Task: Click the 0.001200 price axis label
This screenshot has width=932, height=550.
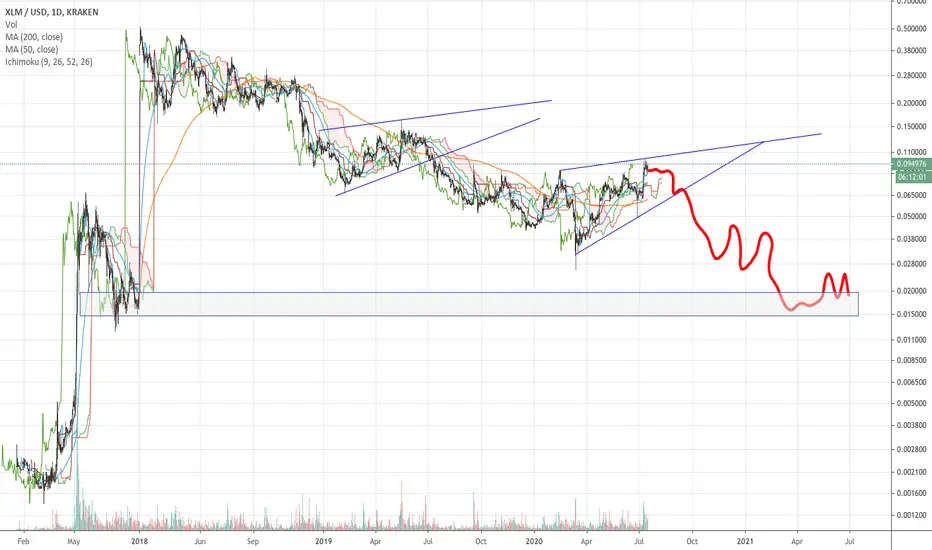Action: click(x=912, y=516)
